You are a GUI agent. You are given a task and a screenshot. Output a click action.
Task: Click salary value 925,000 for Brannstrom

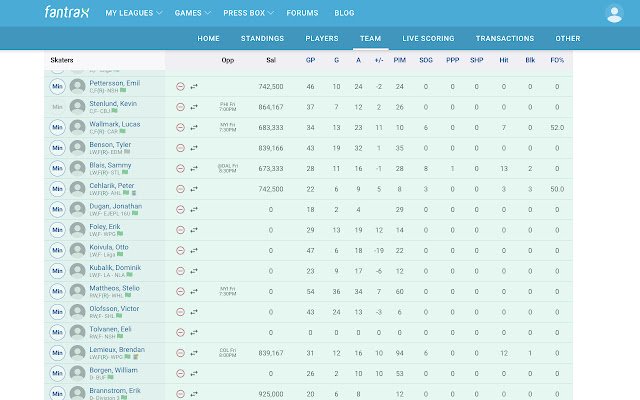coord(271,394)
